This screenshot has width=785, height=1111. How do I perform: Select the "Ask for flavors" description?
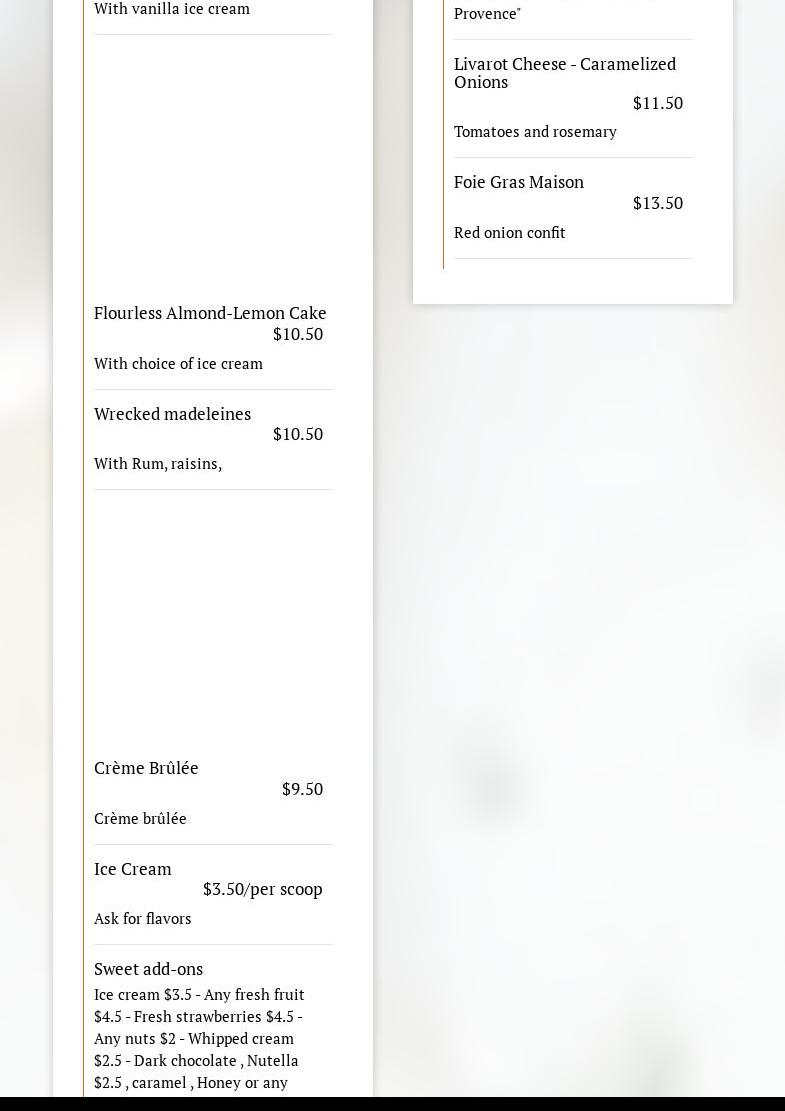pyautogui.click(x=142, y=919)
